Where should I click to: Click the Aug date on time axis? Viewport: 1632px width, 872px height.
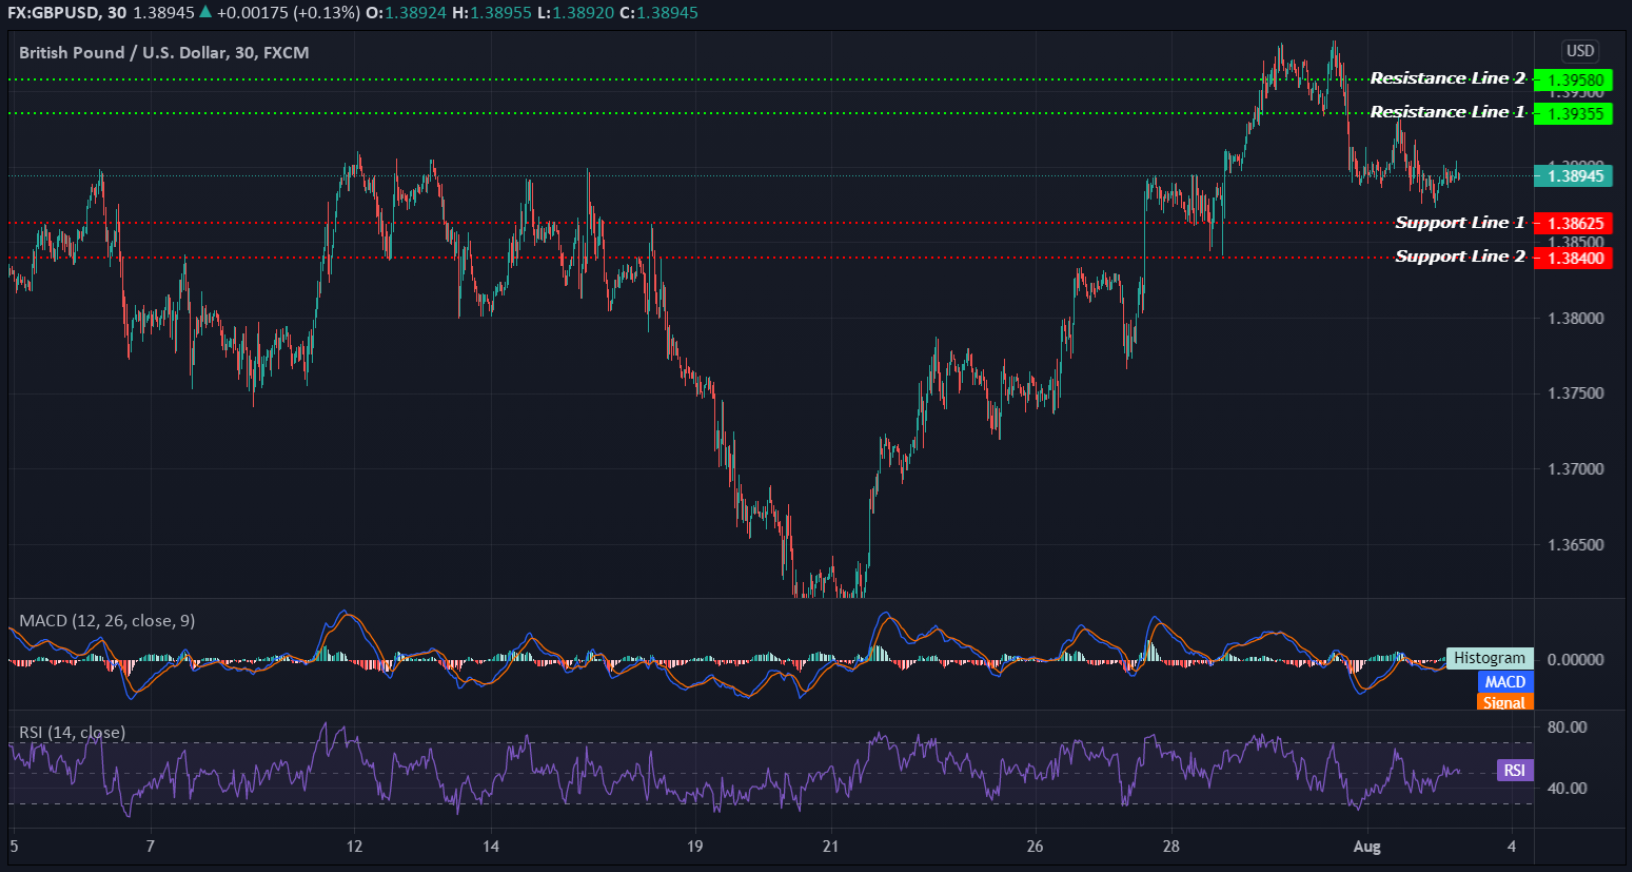coord(1367,846)
